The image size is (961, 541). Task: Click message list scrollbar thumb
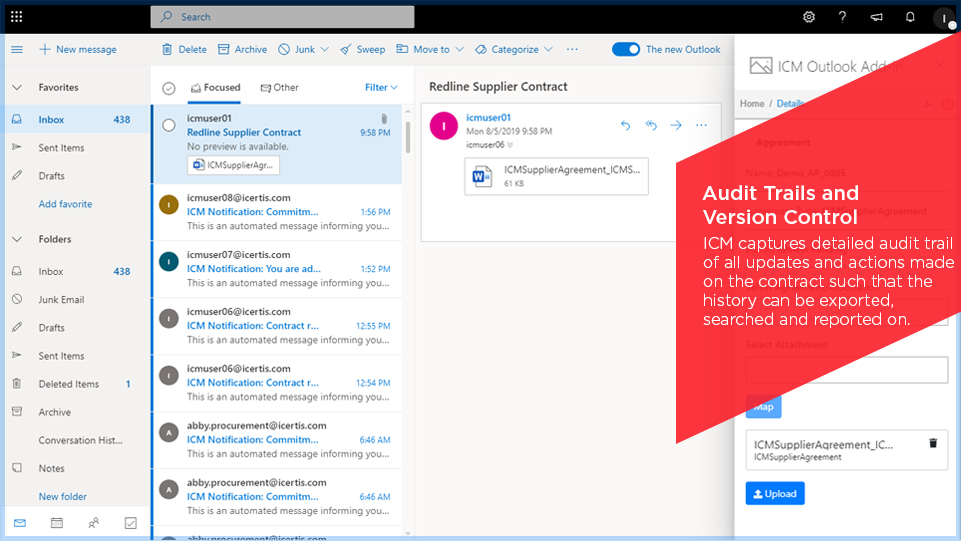tap(408, 136)
